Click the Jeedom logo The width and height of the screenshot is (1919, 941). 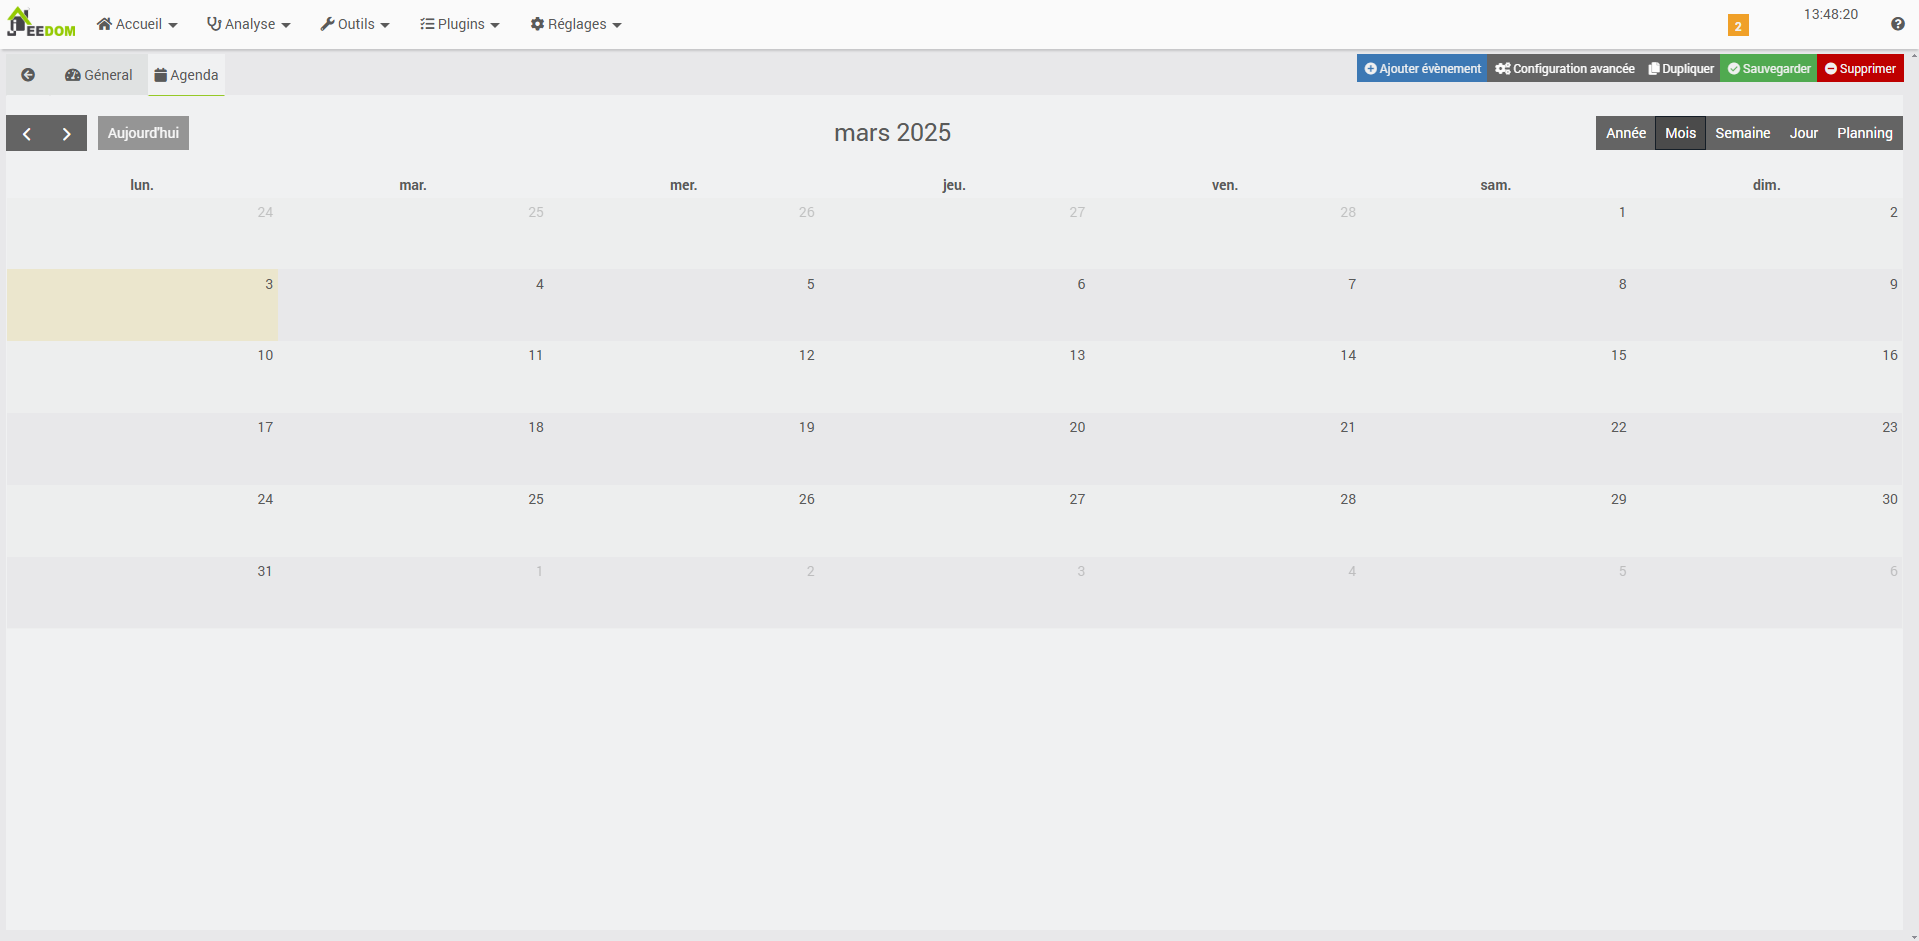pos(41,23)
